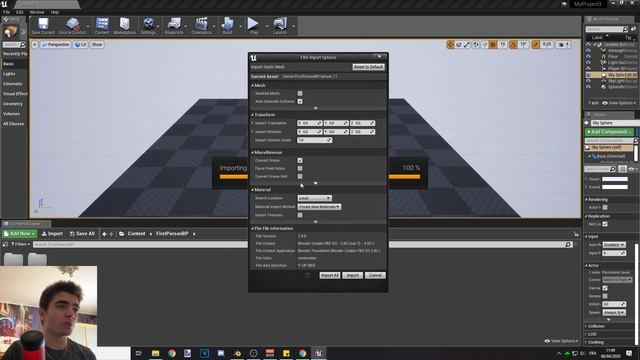640x360 pixels.
Task: Click the Import Uniform Scale field
Action: coord(314,140)
